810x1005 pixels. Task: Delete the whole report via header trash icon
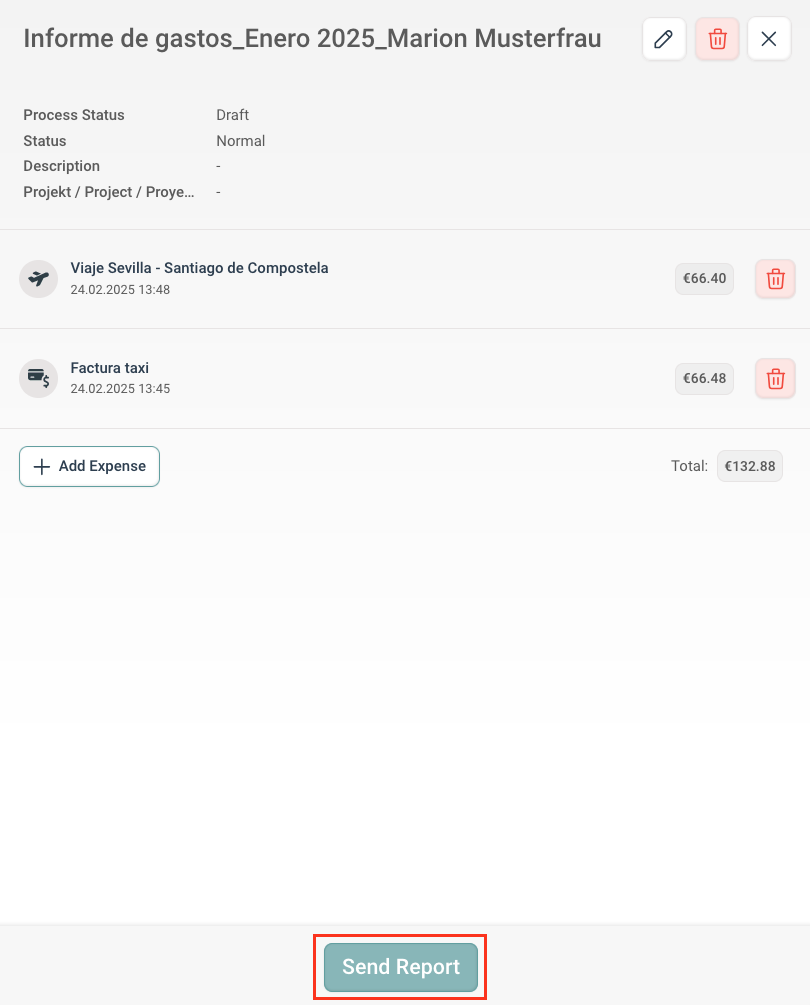pos(717,39)
